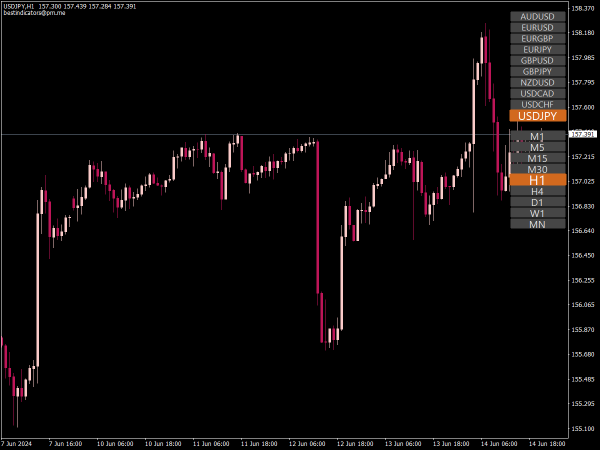
Task: Click the 156.255 price scale value
Action: [x=582, y=280]
